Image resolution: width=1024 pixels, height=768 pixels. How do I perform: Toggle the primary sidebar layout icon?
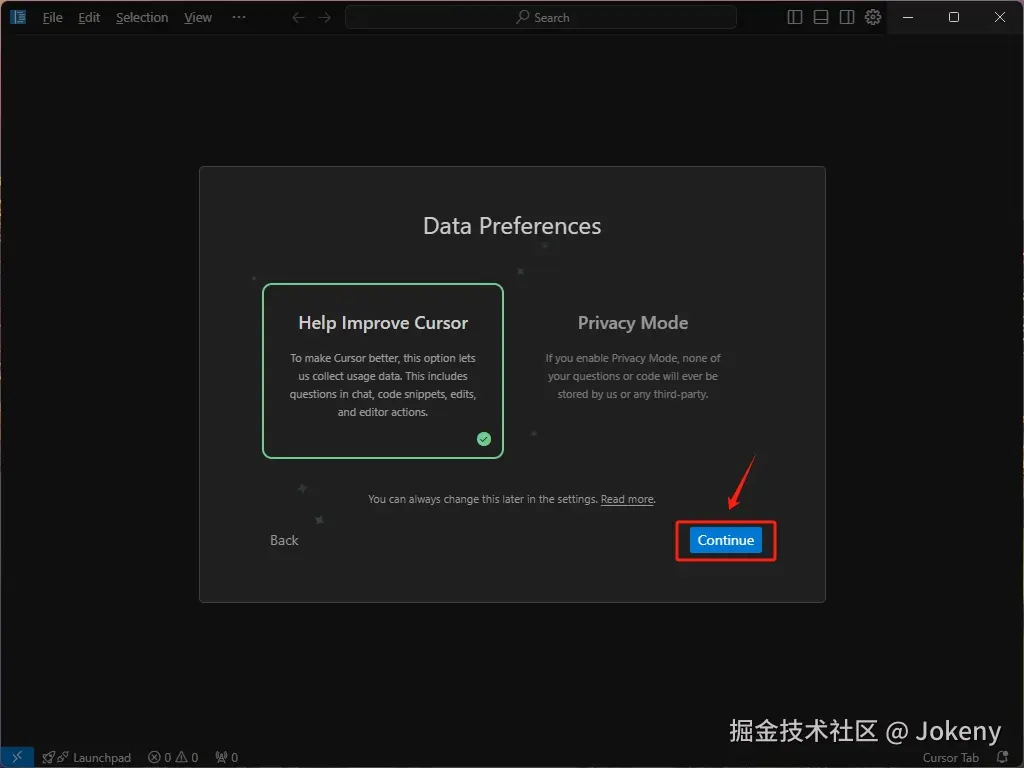(x=795, y=18)
